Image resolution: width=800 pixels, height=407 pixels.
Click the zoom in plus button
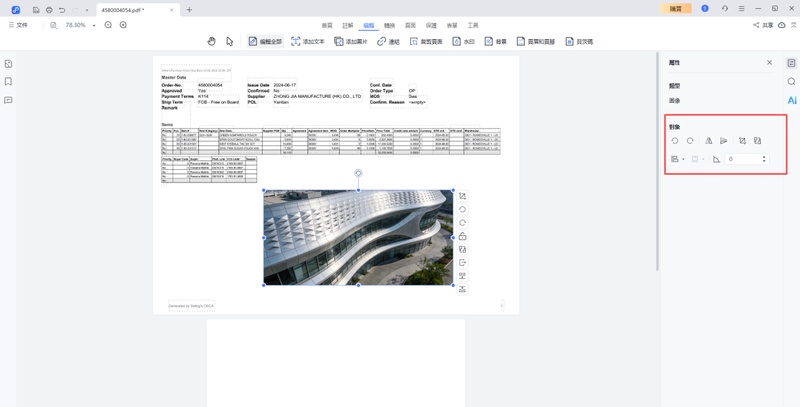pos(123,25)
